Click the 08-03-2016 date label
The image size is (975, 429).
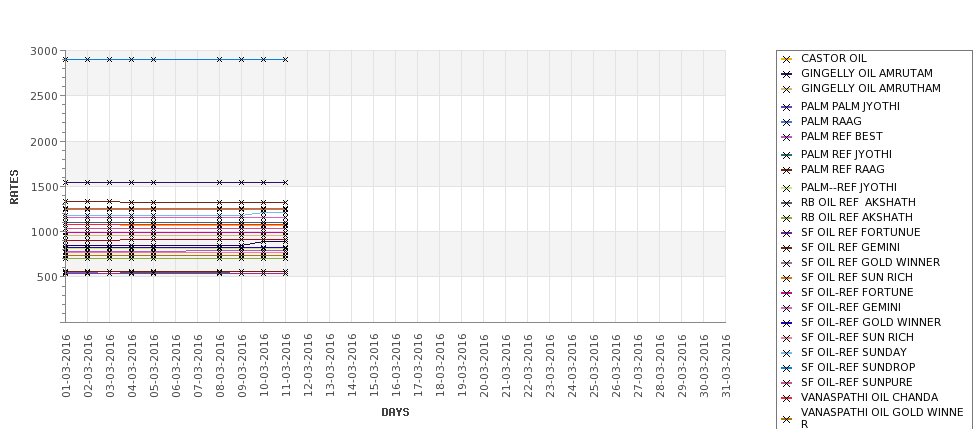[219, 366]
